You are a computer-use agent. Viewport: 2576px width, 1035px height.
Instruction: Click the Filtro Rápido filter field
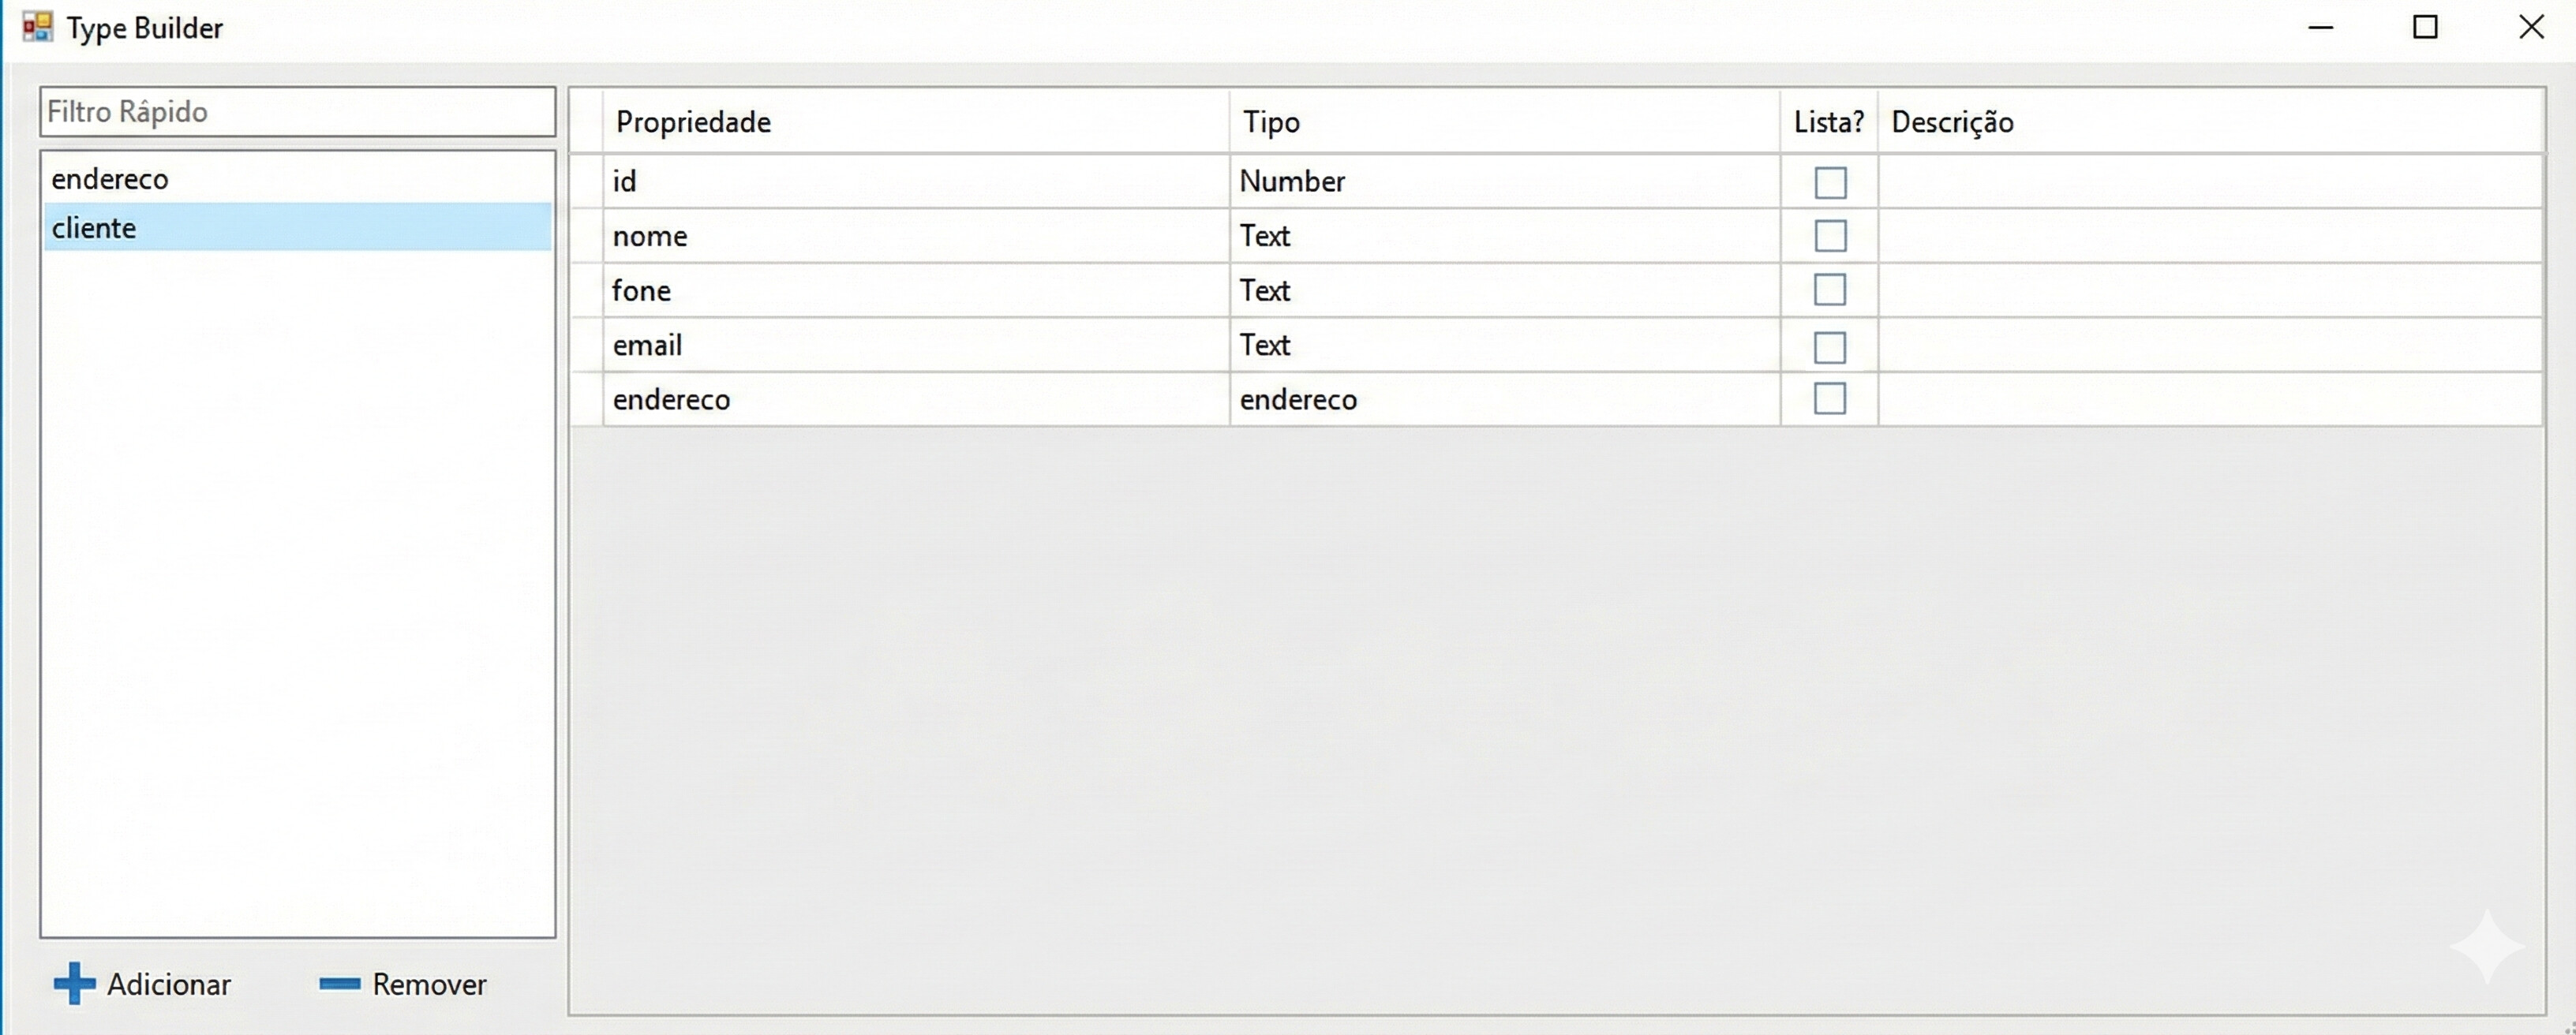tap(297, 112)
